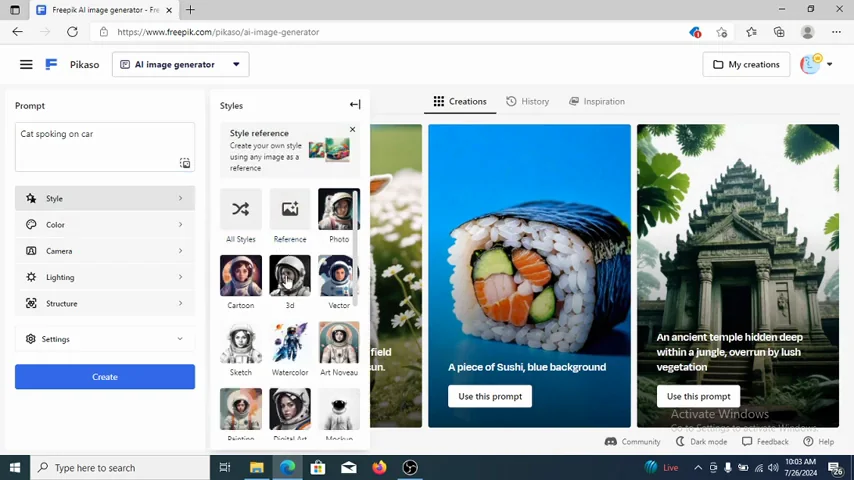
Task: Open the Help link
Action: (x=819, y=441)
